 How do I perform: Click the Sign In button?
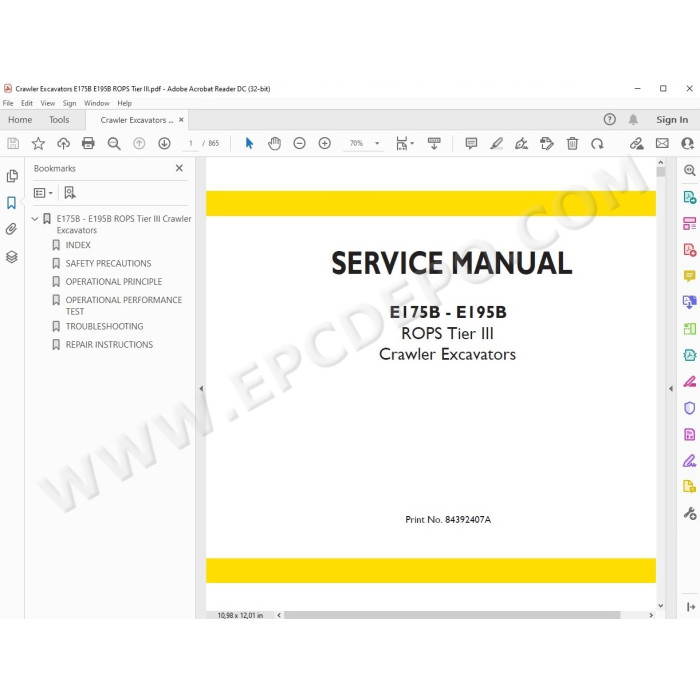pos(672,120)
